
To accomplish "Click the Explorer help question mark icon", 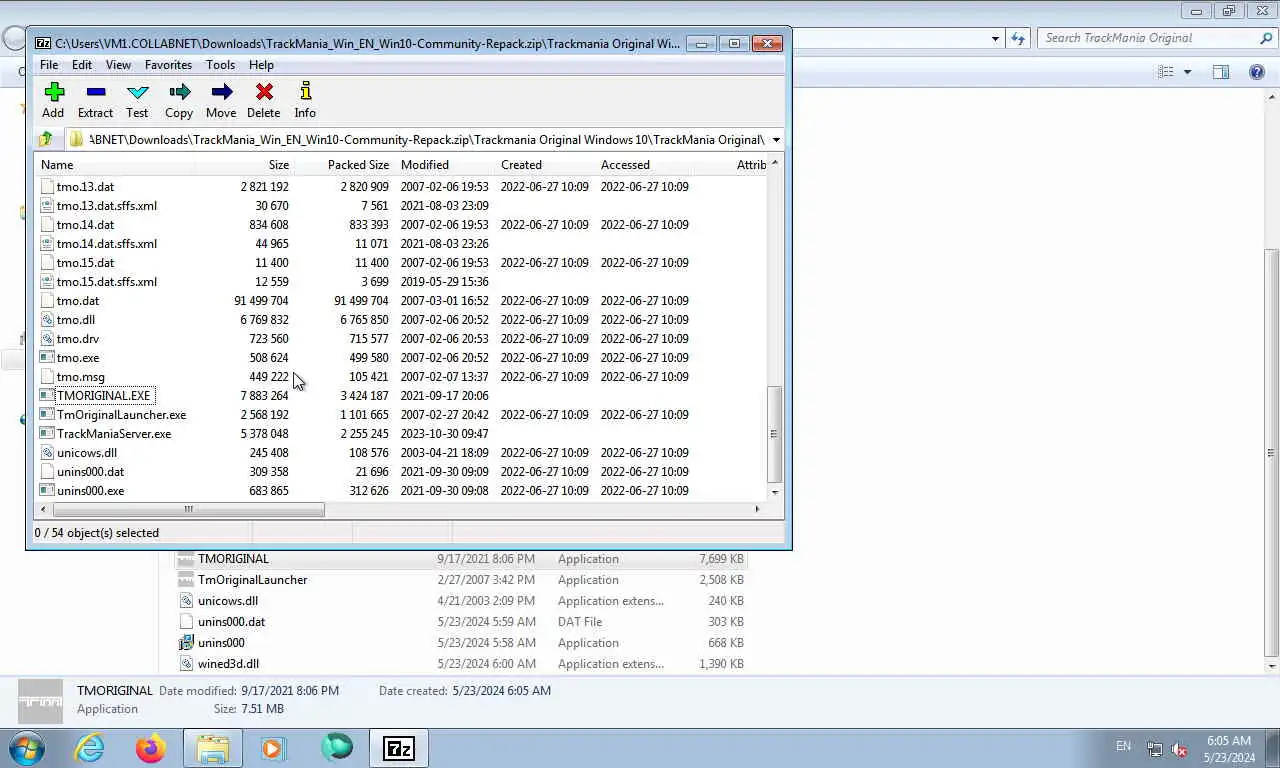I will (x=1257, y=72).
